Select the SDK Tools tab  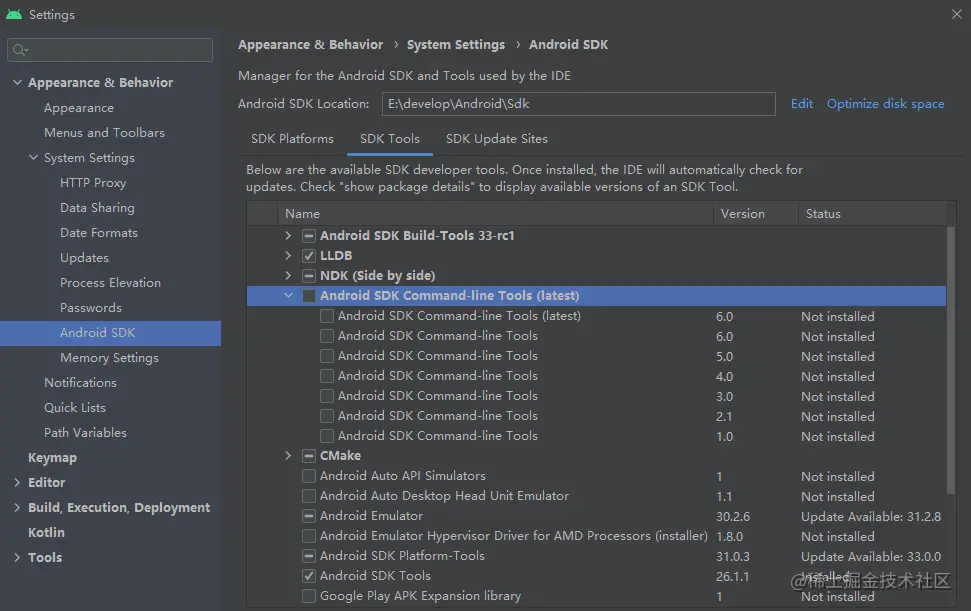point(390,139)
